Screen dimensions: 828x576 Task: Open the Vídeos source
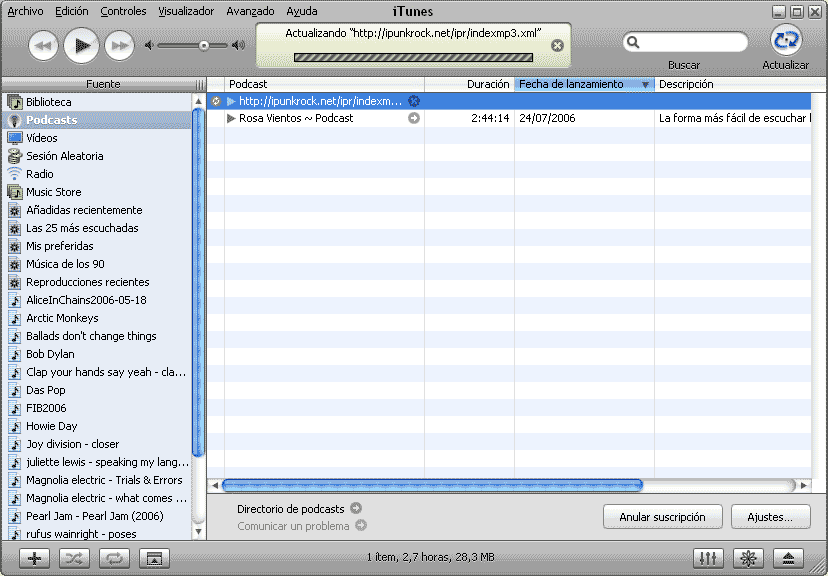98,138
